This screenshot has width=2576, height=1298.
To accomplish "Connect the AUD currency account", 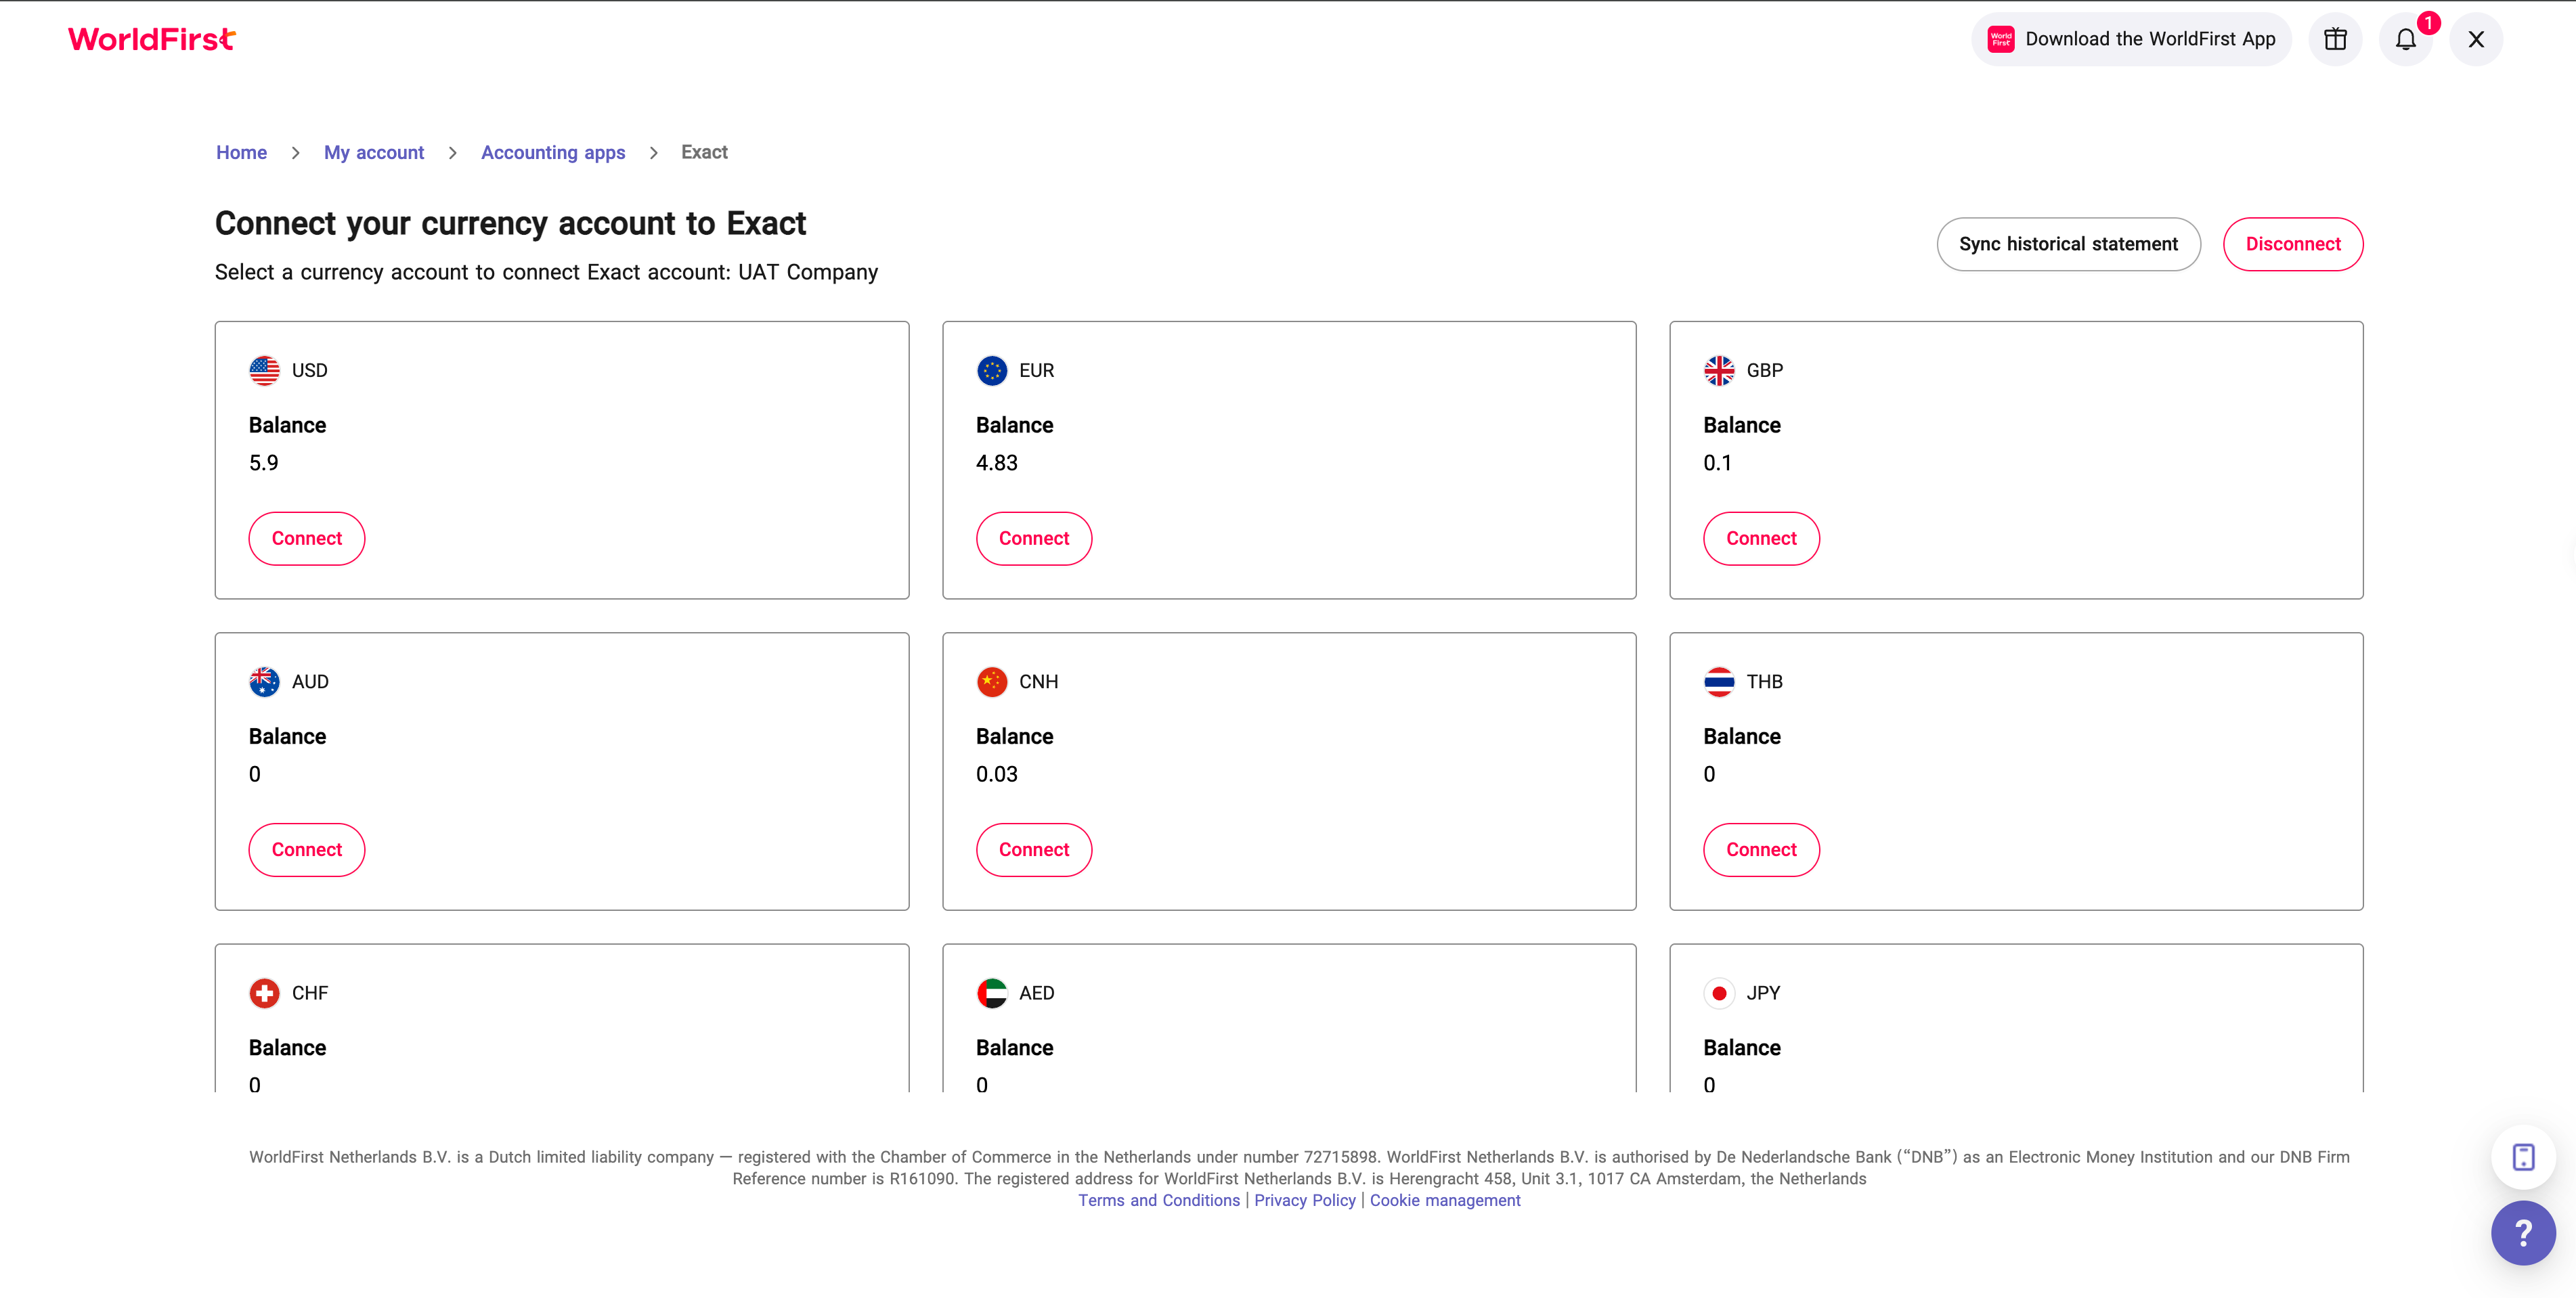I will point(306,849).
